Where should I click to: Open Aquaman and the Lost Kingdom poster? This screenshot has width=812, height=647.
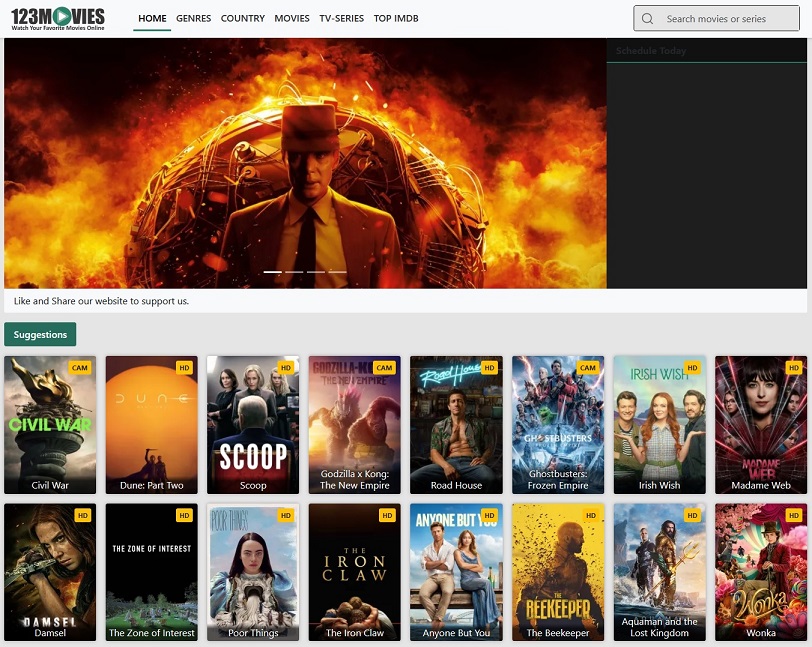660,572
